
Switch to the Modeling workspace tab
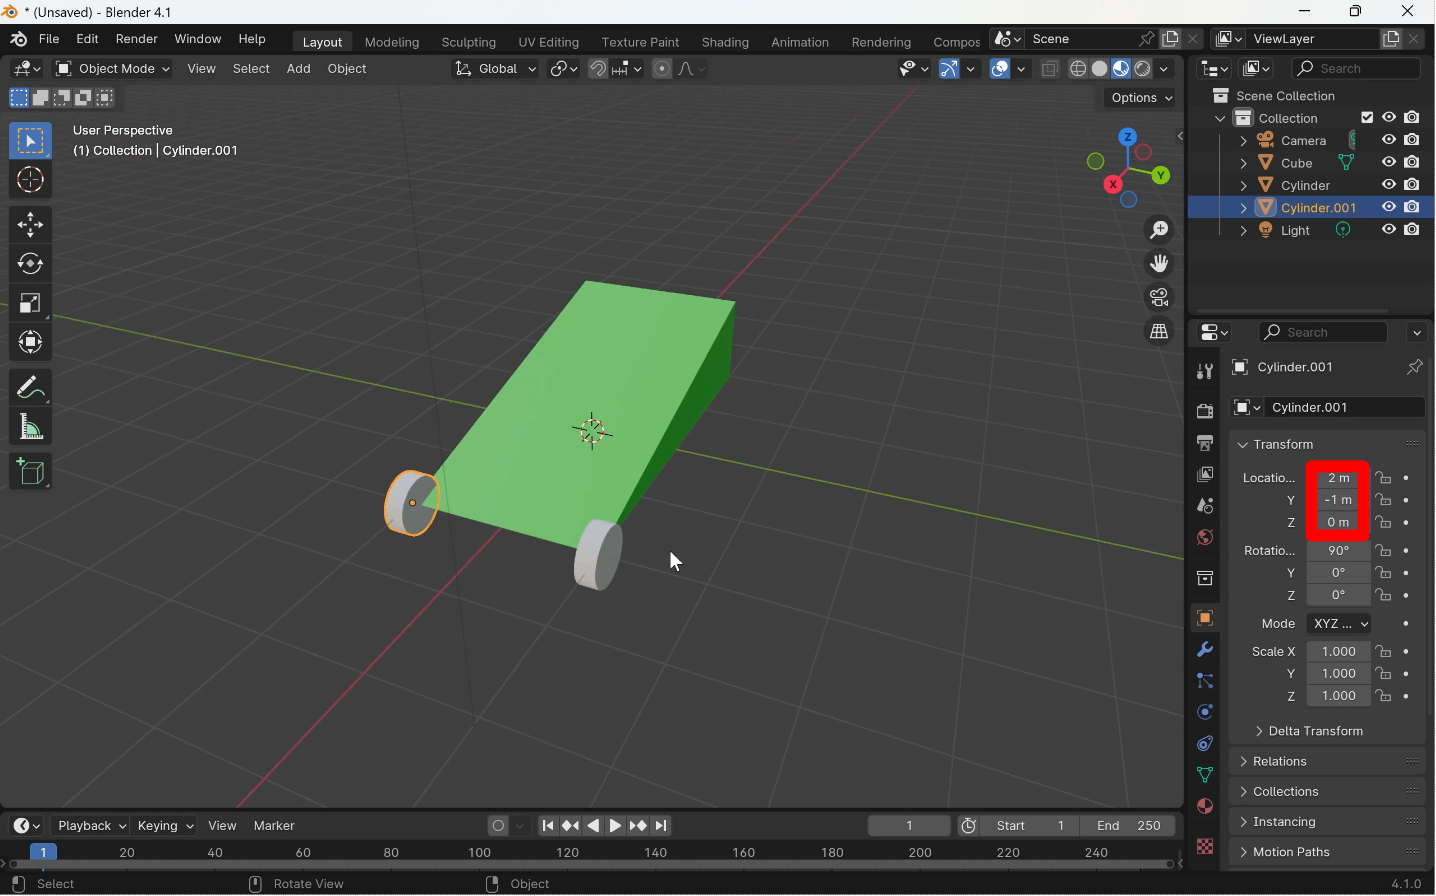tap(392, 42)
